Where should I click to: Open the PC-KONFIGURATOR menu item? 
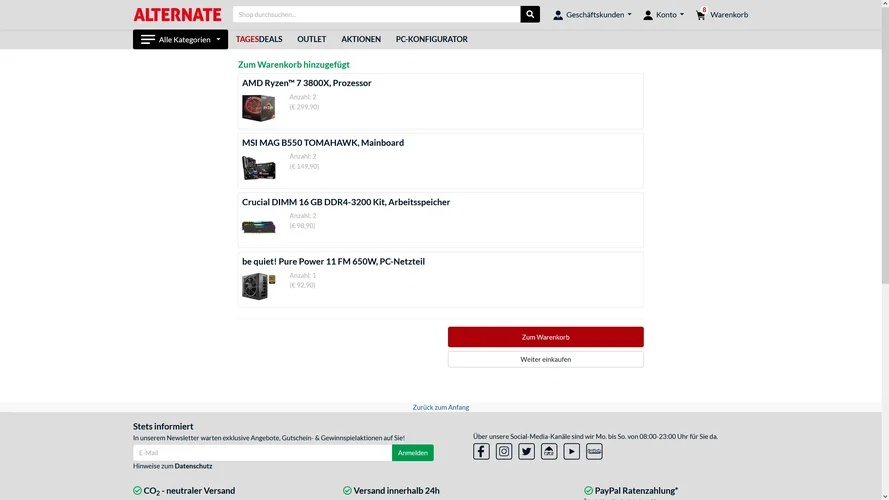[431, 39]
